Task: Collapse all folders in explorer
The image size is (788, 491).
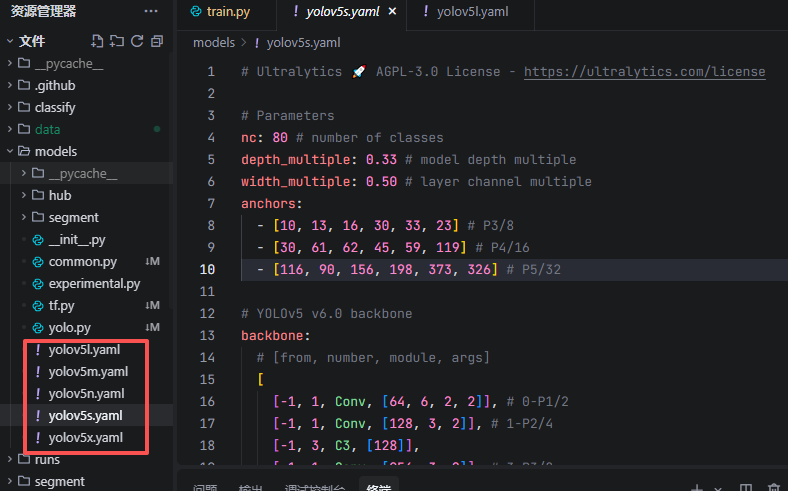Action: coord(157,41)
